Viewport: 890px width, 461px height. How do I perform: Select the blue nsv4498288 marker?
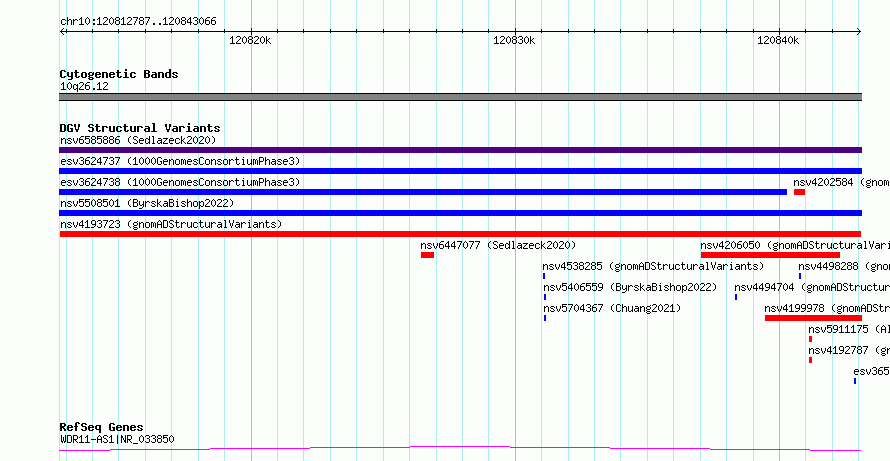[x=800, y=276]
